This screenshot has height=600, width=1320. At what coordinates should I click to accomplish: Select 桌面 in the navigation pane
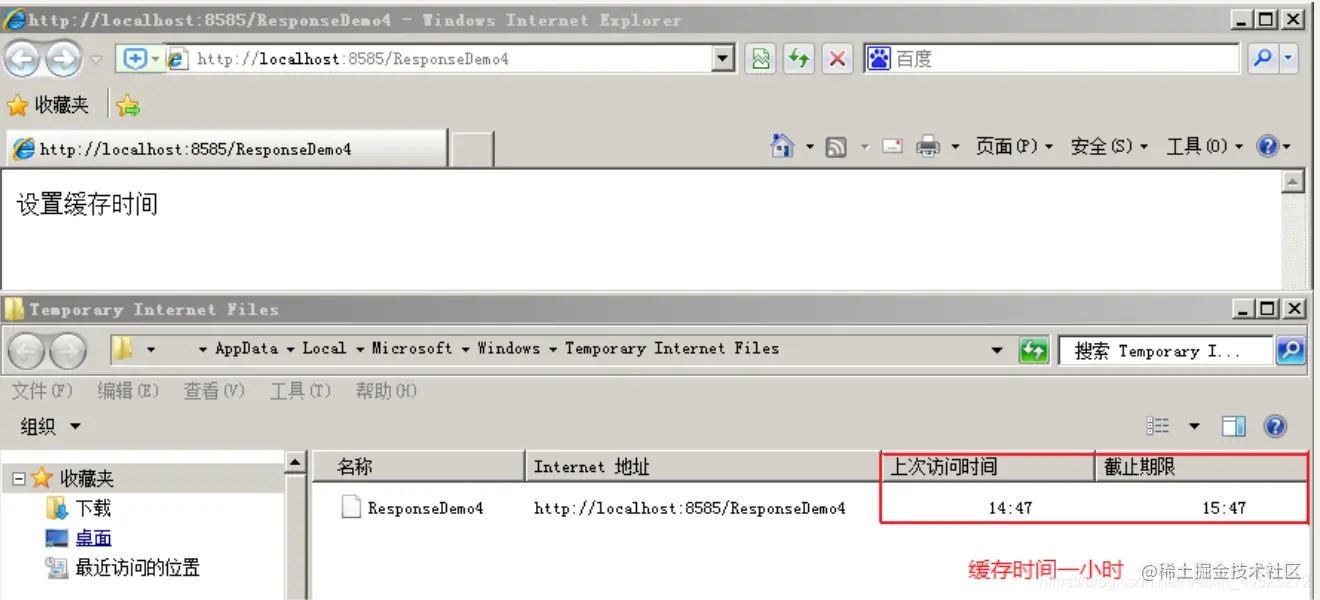coord(94,539)
